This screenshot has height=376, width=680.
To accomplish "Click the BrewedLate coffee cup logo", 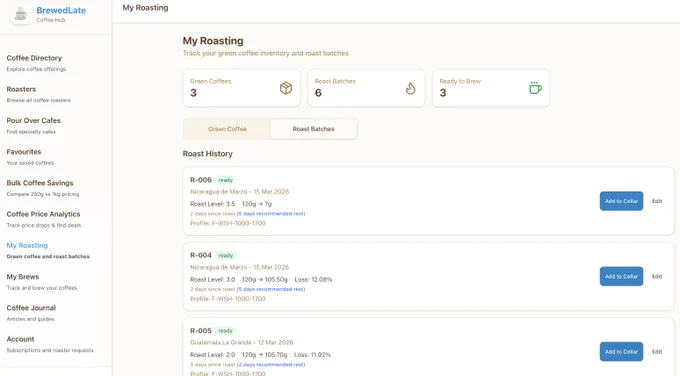I will (x=21, y=14).
